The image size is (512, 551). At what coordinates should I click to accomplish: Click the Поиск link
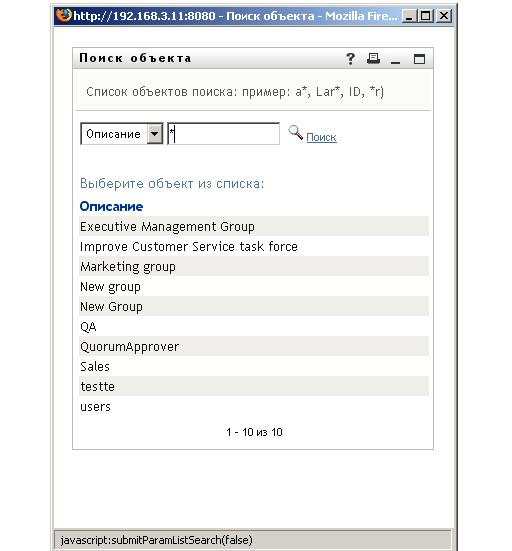coord(321,137)
